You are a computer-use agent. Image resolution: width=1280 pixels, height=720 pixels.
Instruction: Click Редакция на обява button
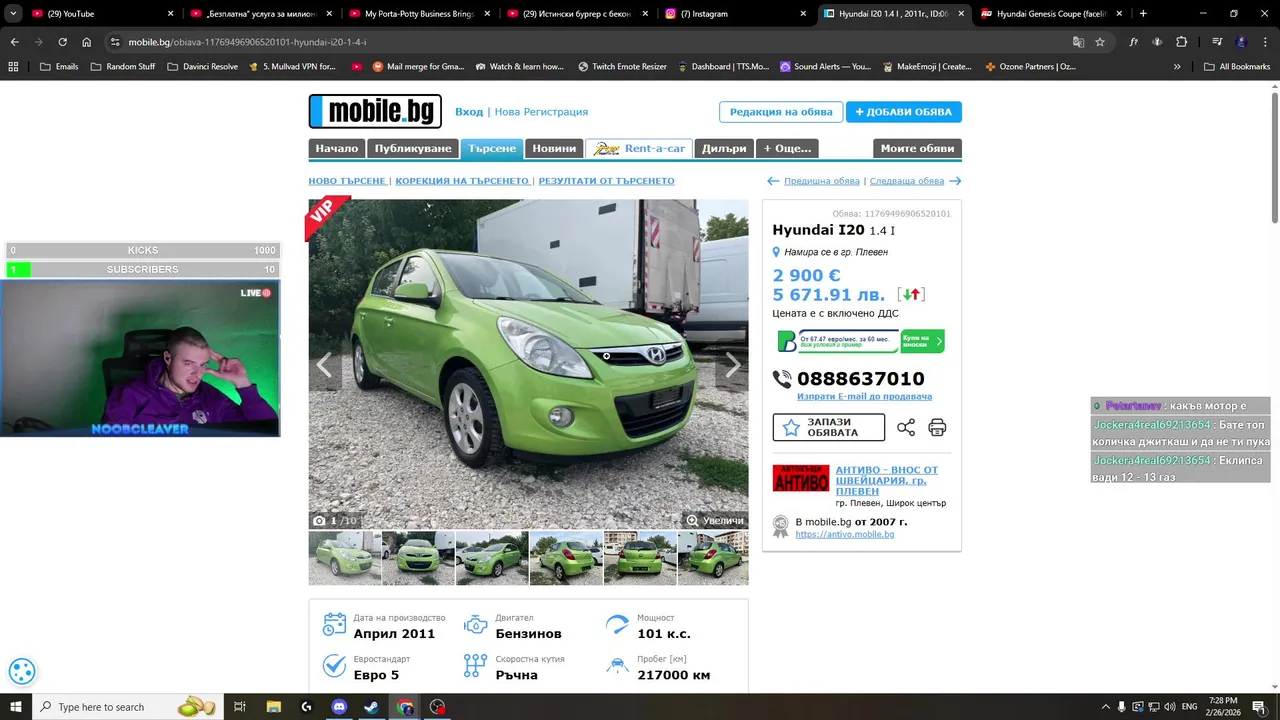(x=781, y=112)
